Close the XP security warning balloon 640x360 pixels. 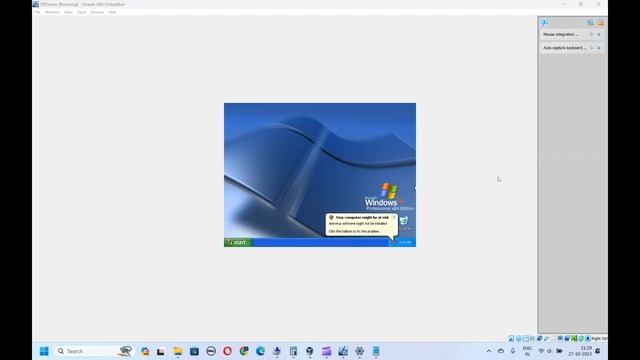click(394, 217)
